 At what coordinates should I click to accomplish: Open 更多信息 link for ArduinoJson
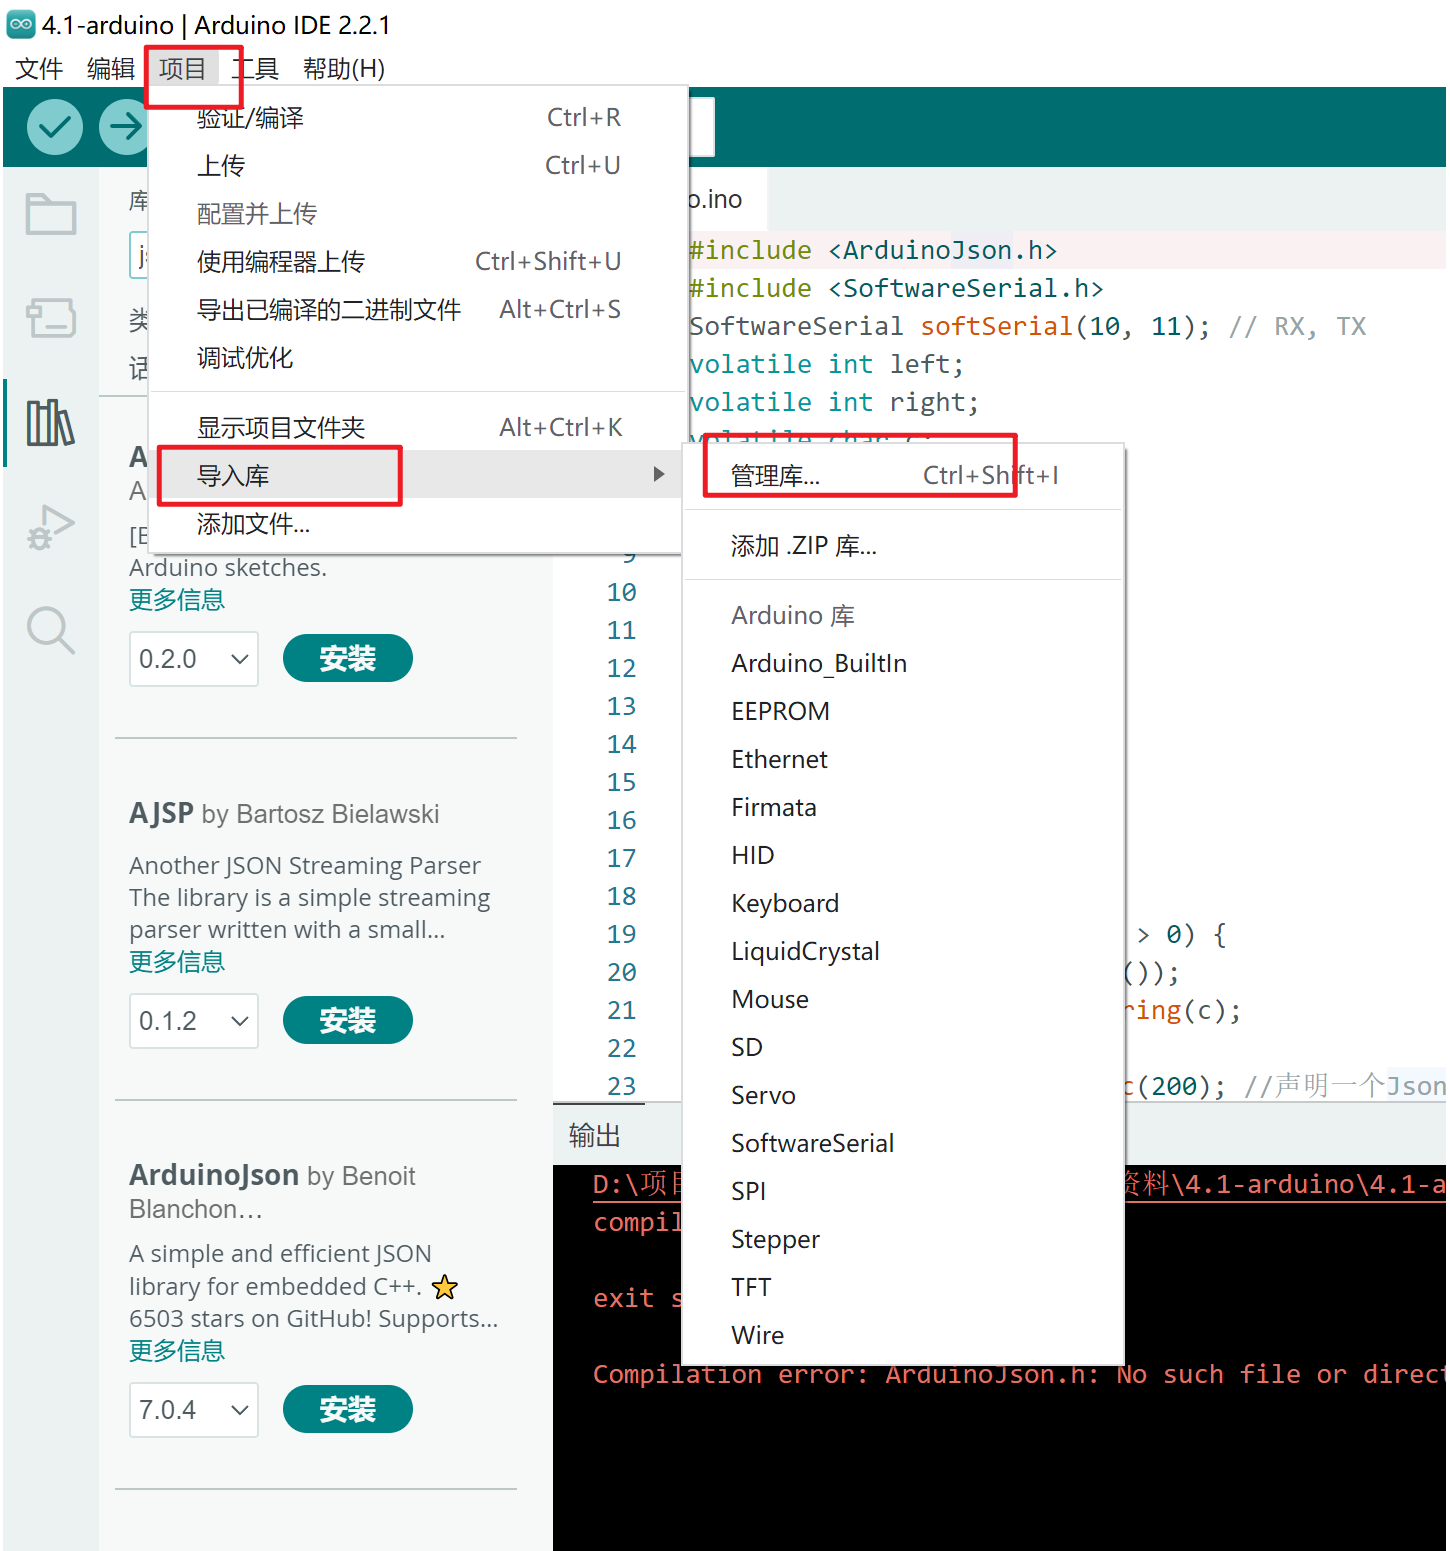[x=177, y=1351]
